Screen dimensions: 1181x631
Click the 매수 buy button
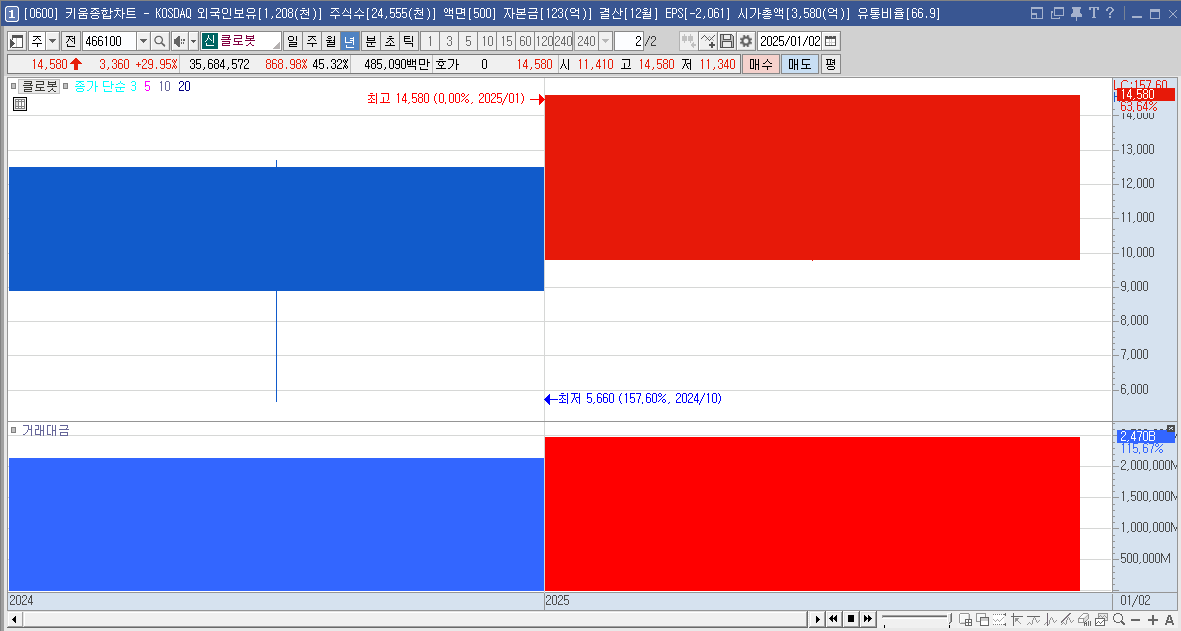[x=761, y=65]
